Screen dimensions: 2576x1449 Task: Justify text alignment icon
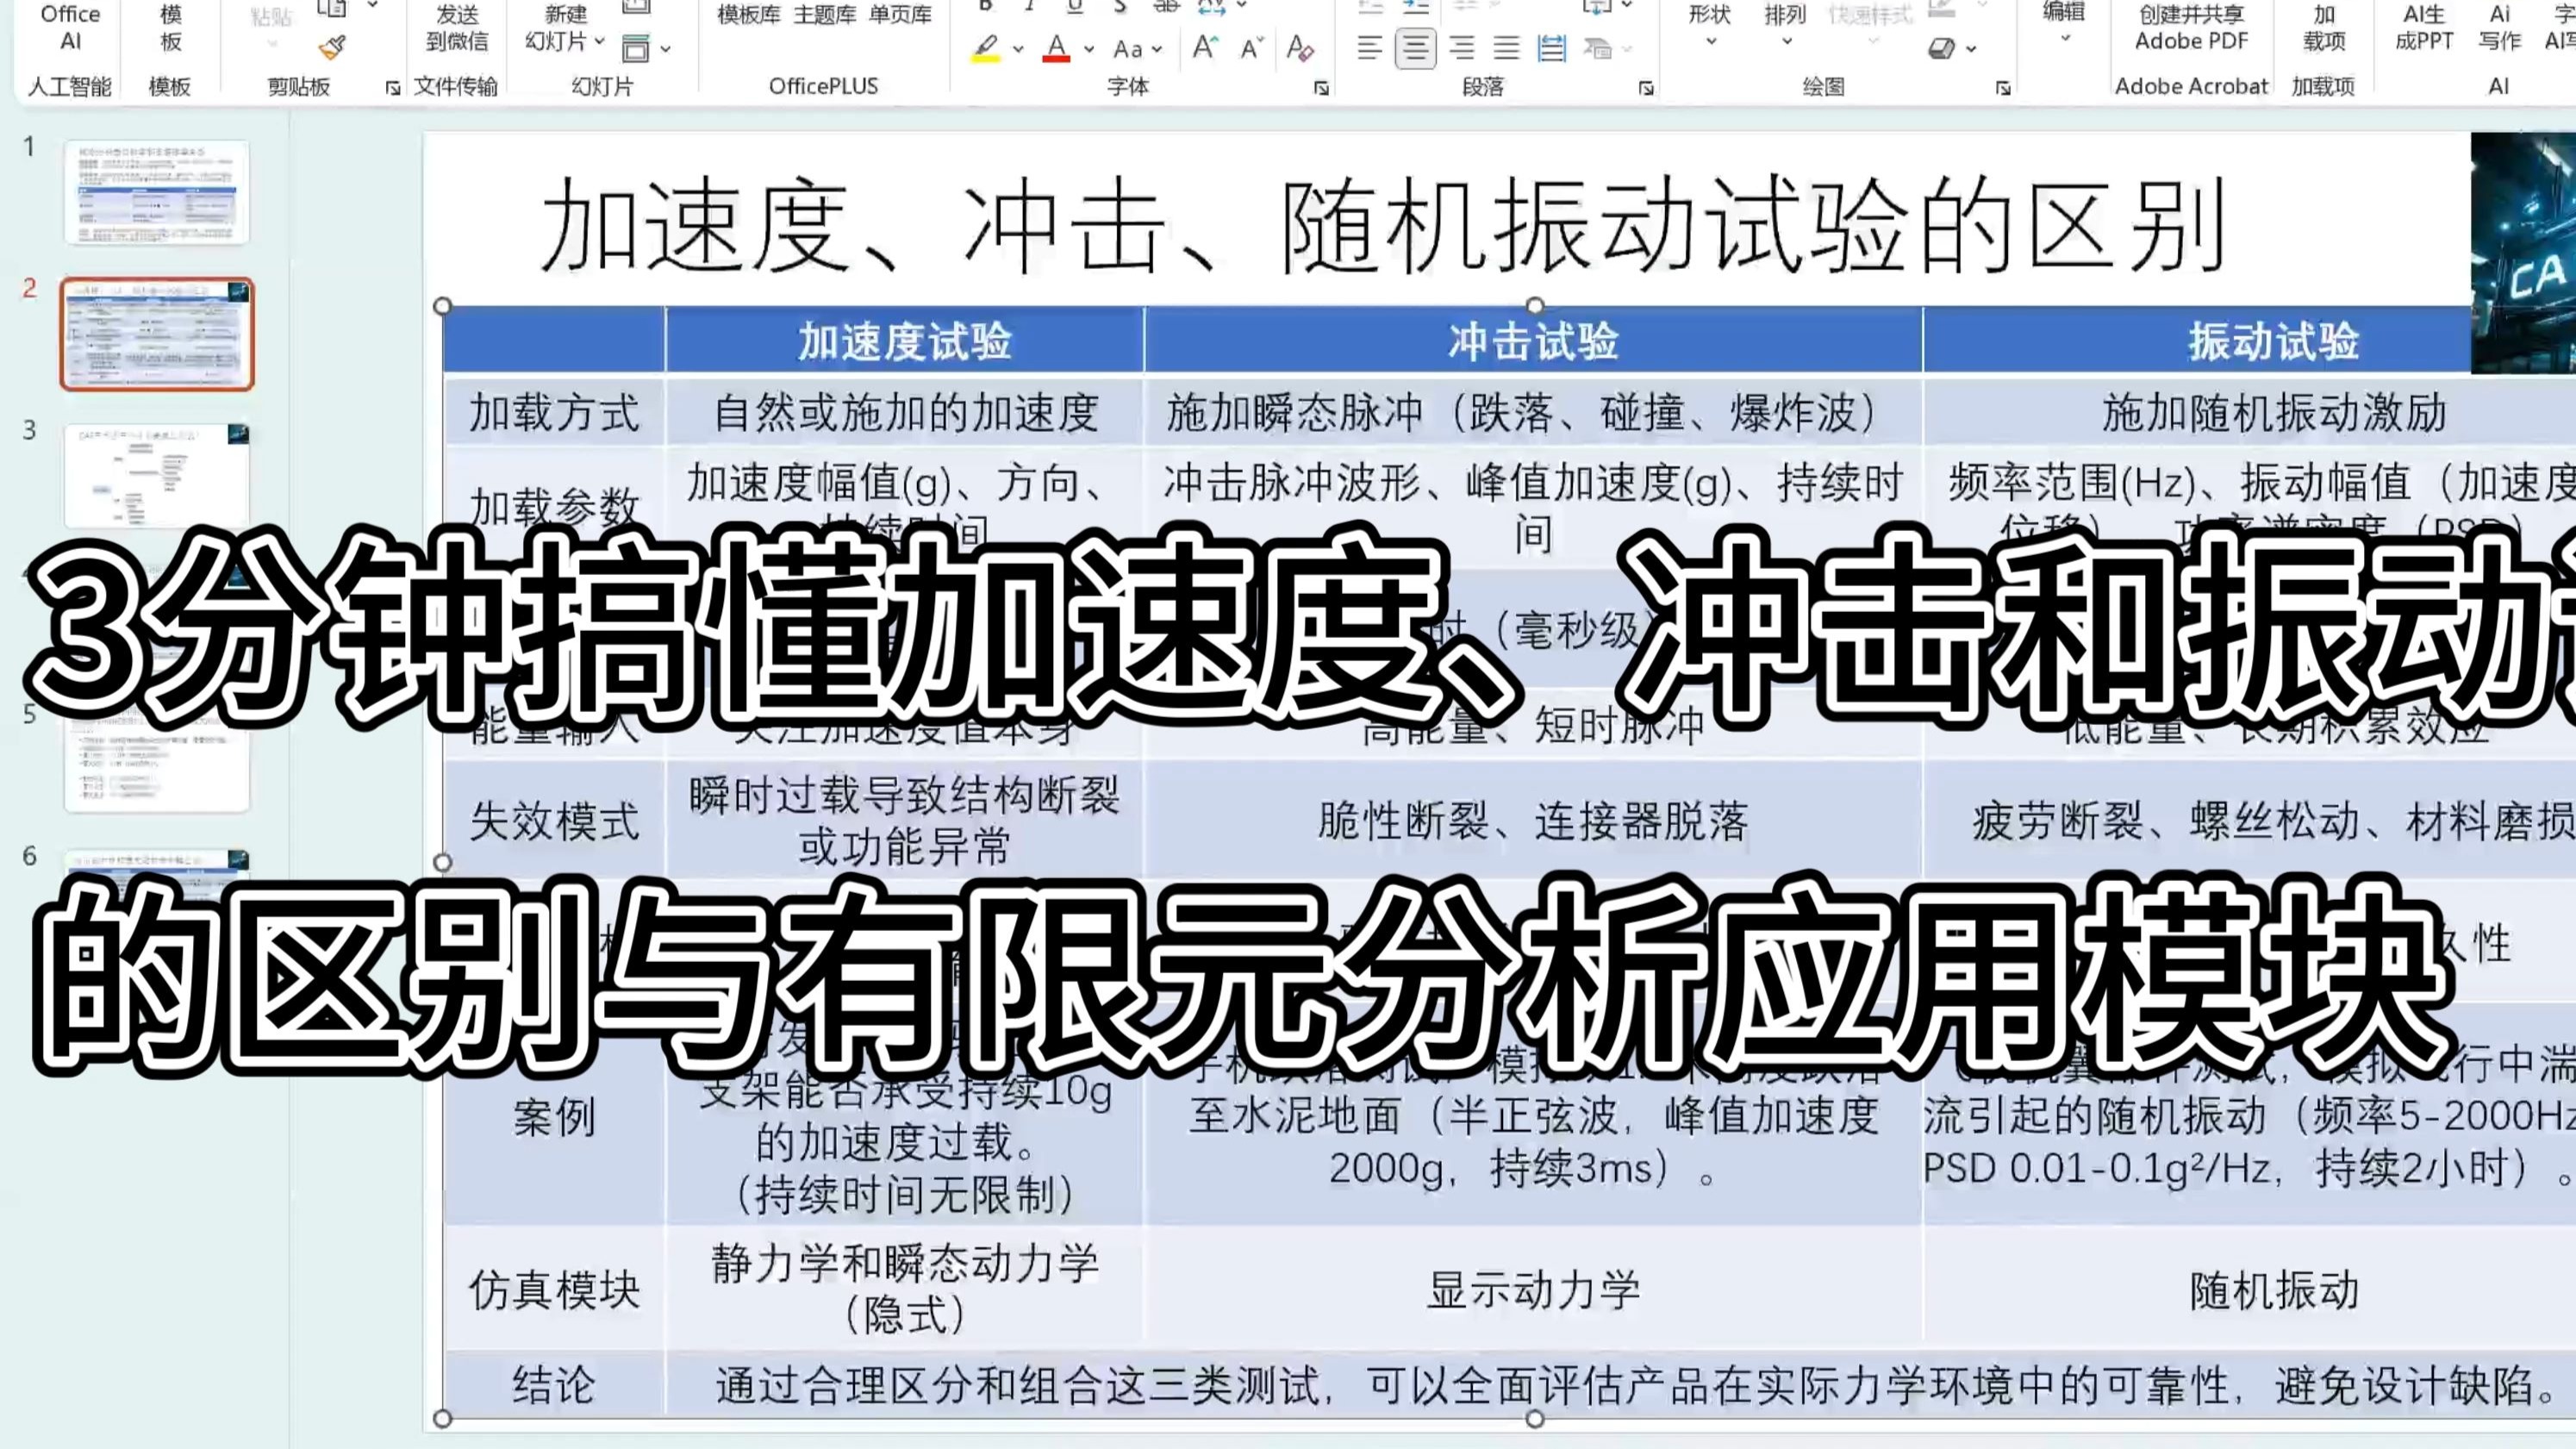pyautogui.click(x=1506, y=47)
